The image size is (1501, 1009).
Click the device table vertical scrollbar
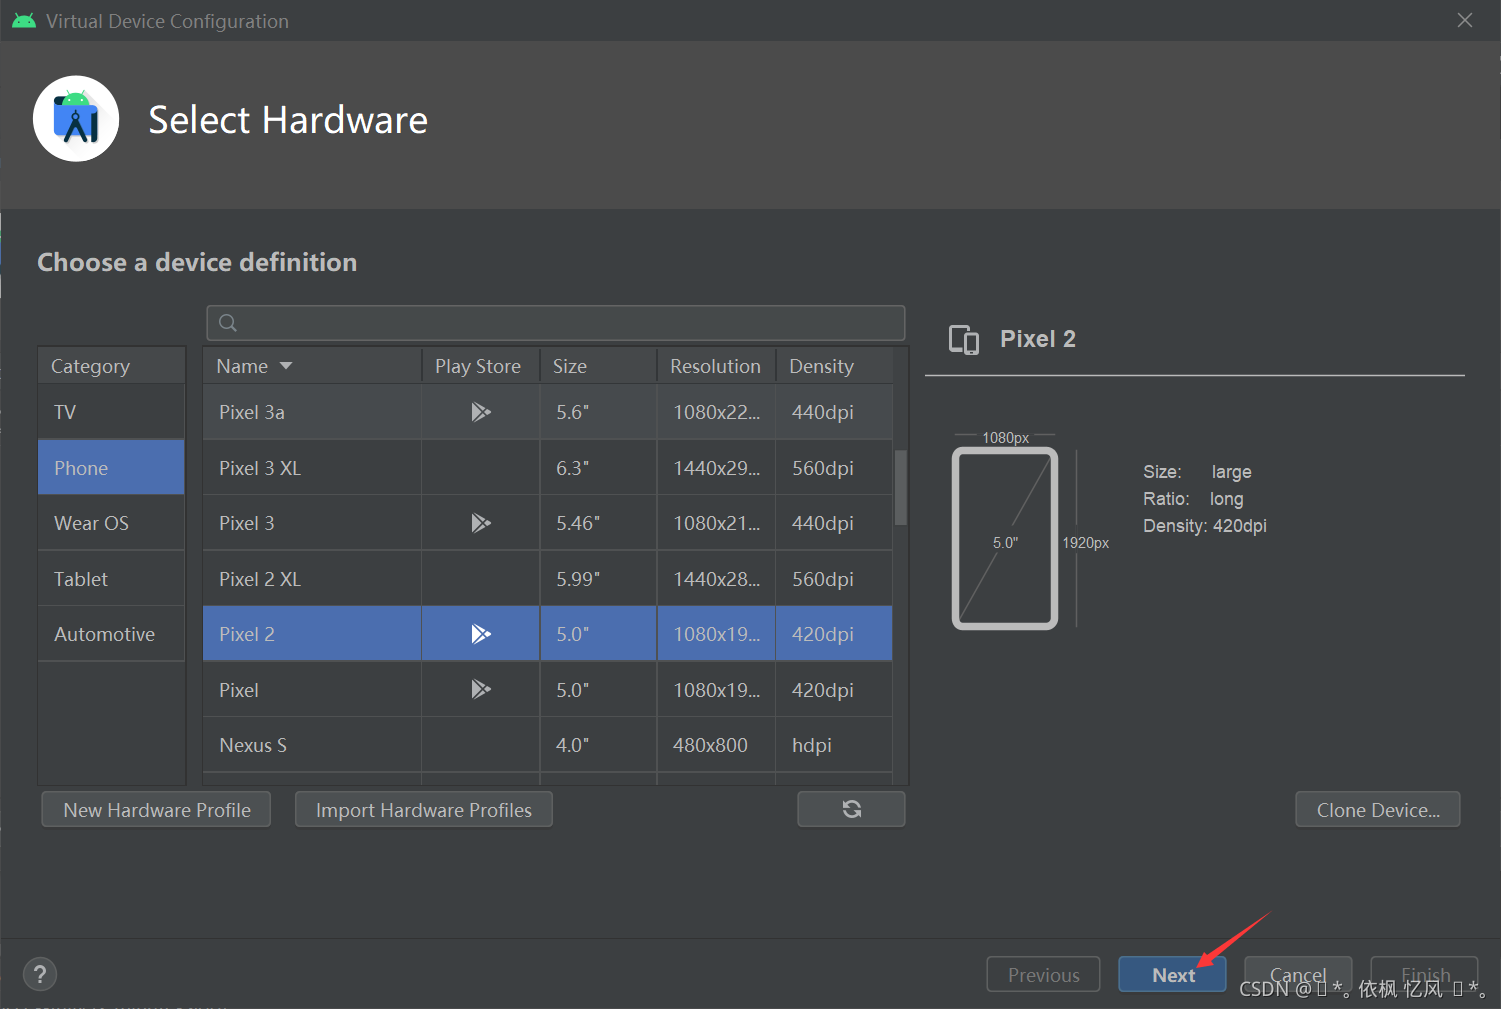pyautogui.click(x=900, y=487)
